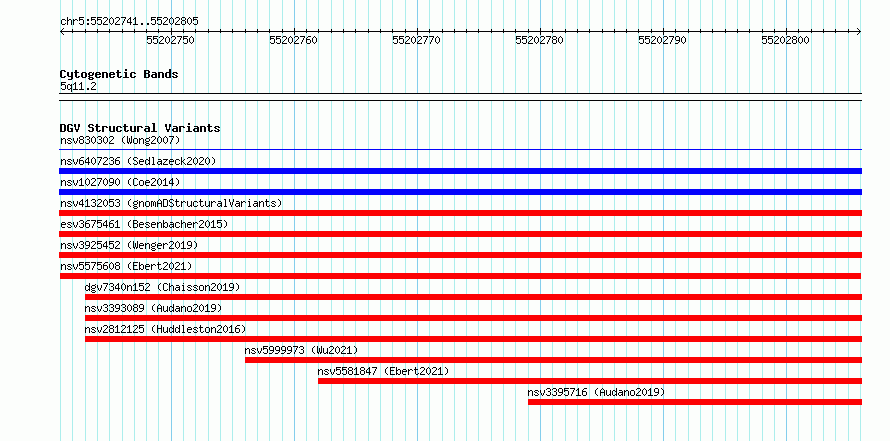890x441 pixels.
Task: Click red bar under nsv5999973
Action: point(553,360)
